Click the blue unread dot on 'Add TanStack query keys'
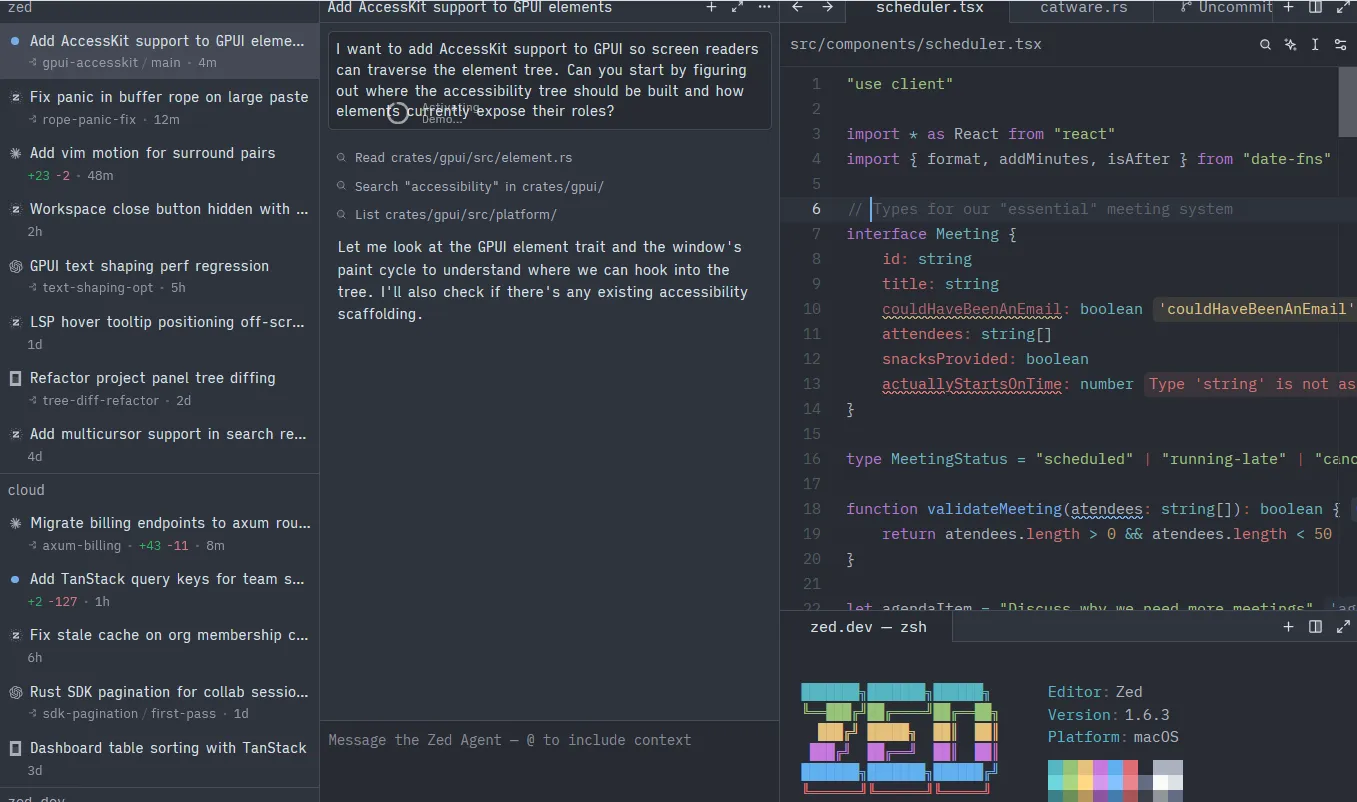The width and height of the screenshot is (1357, 802). 15,579
